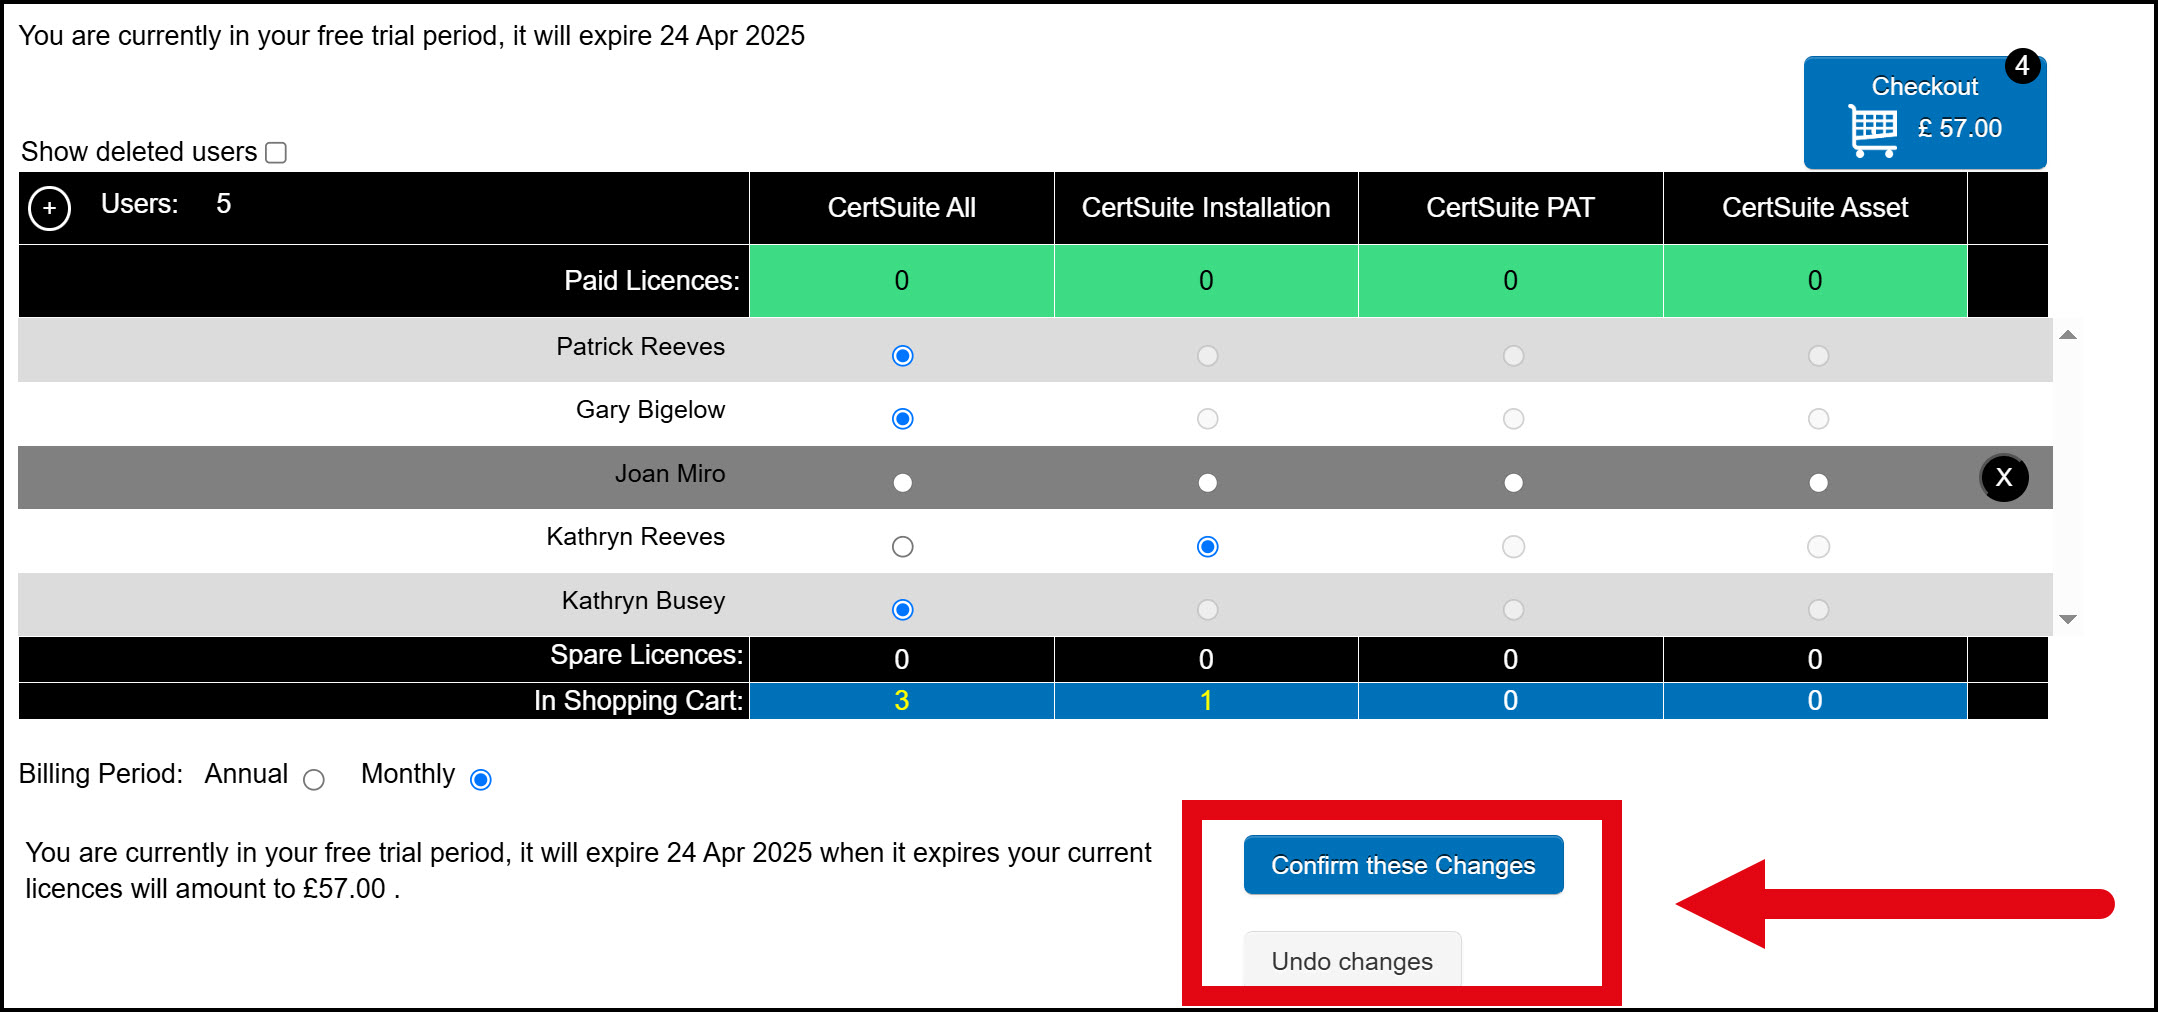2158x1012 pixels.
Task: Select CertSuite All for Gary Bigelow
Action: click(902, 419)
